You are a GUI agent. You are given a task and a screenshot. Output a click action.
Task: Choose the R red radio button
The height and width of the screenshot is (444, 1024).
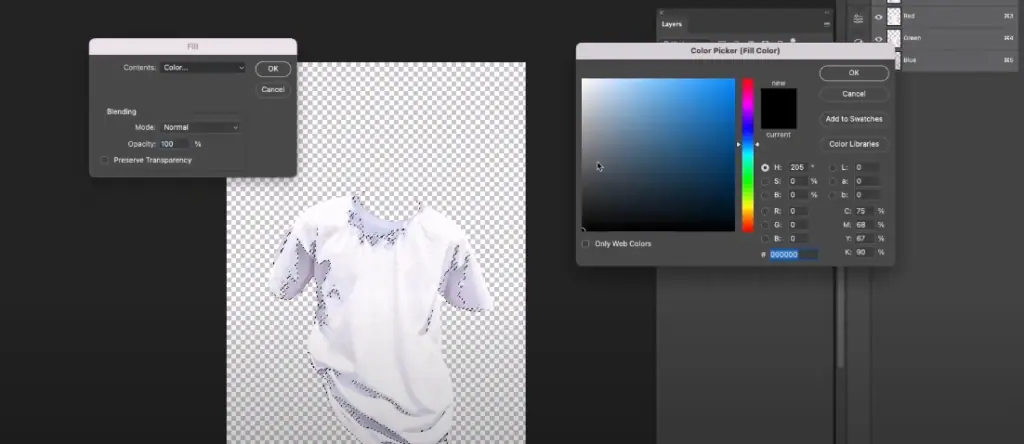(x=766, y=211)
